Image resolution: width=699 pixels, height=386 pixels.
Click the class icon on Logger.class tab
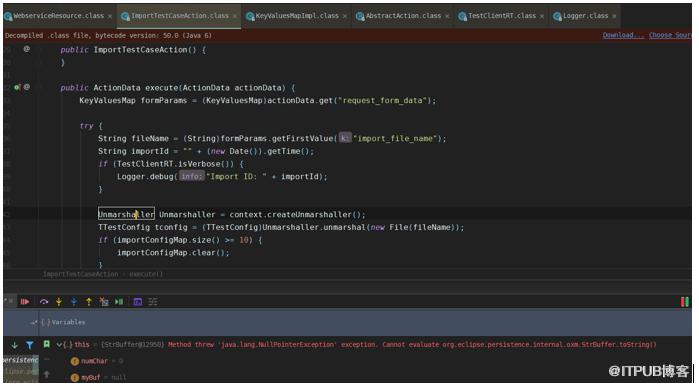557,16
